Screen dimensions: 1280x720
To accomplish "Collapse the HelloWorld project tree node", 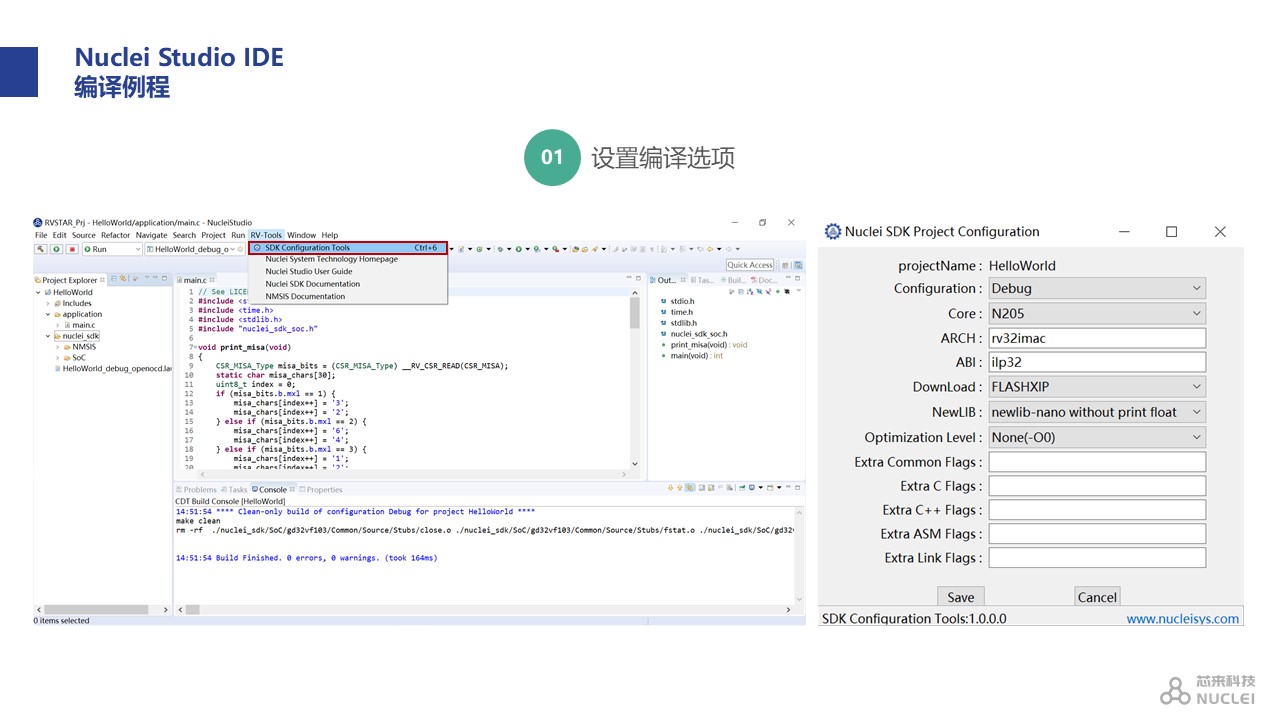I will click(39, 292).
